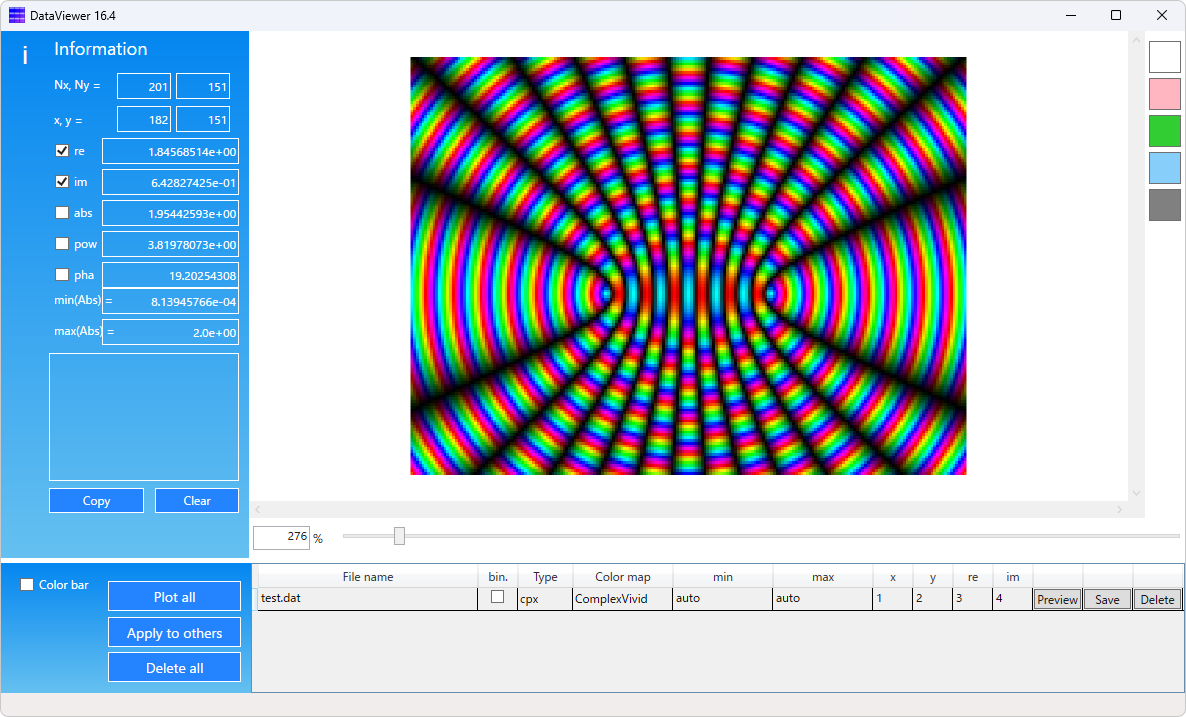Open the ComplexVivid color map cell
The width and height of the screenshot is (1186, 717).
click(622, 598)
